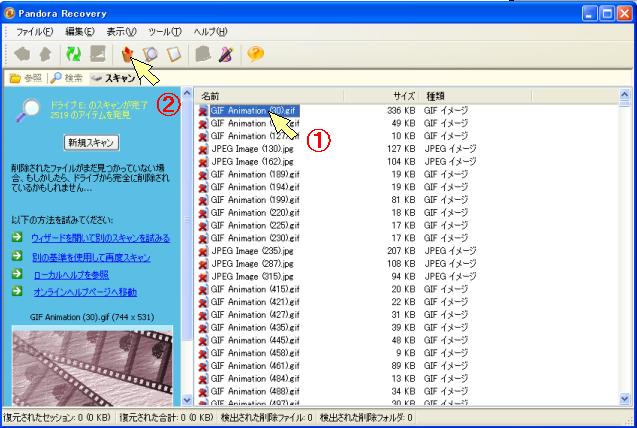Click deleted-file icon beside JPEG Image (235).jpg
The height and width of the screenshot is (428, 637).
click(x=203, y=251)
